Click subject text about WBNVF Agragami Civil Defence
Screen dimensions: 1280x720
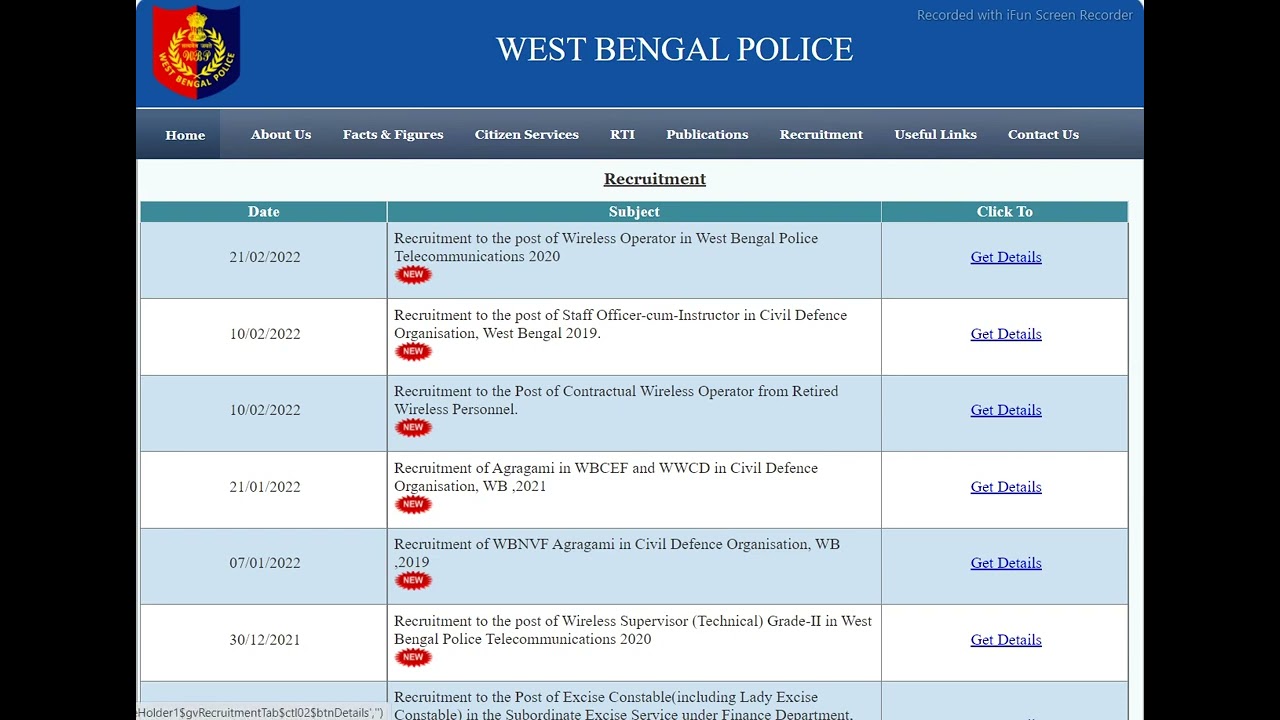tap(617, 553)
